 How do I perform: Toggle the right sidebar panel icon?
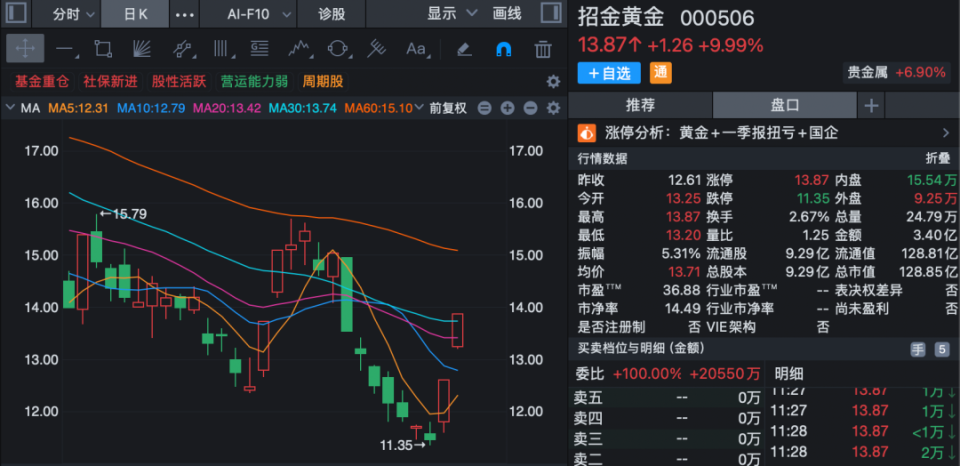tap(550, 13)
